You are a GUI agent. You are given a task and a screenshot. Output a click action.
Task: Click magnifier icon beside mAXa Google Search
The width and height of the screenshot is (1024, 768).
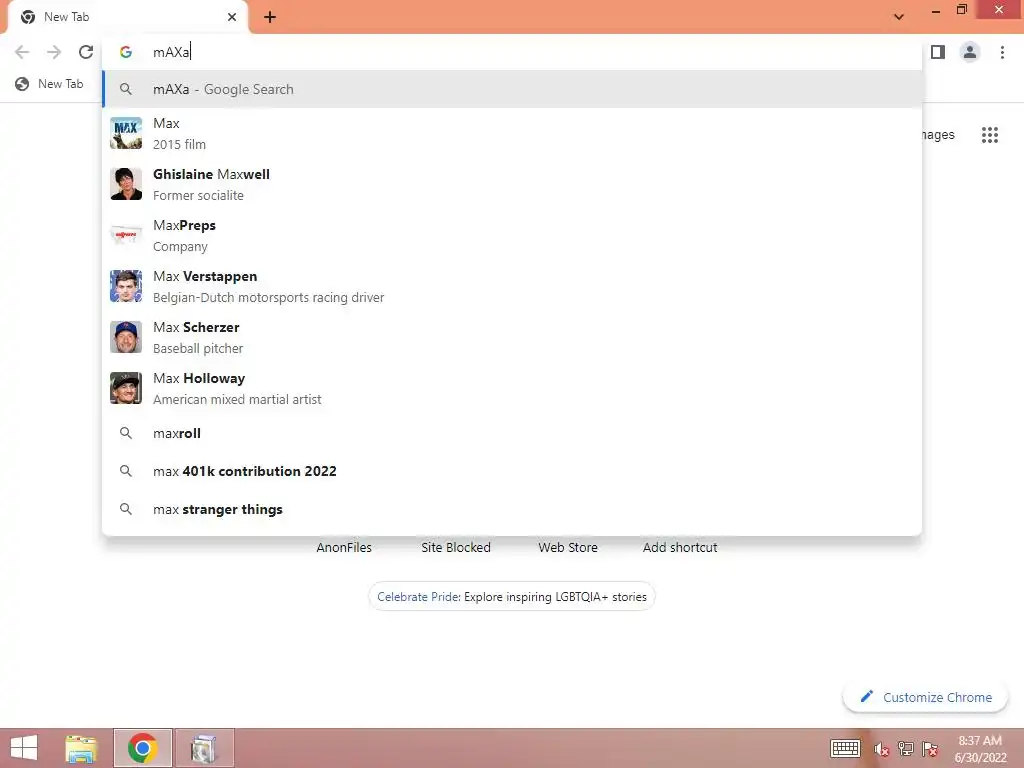click(126, 89)
